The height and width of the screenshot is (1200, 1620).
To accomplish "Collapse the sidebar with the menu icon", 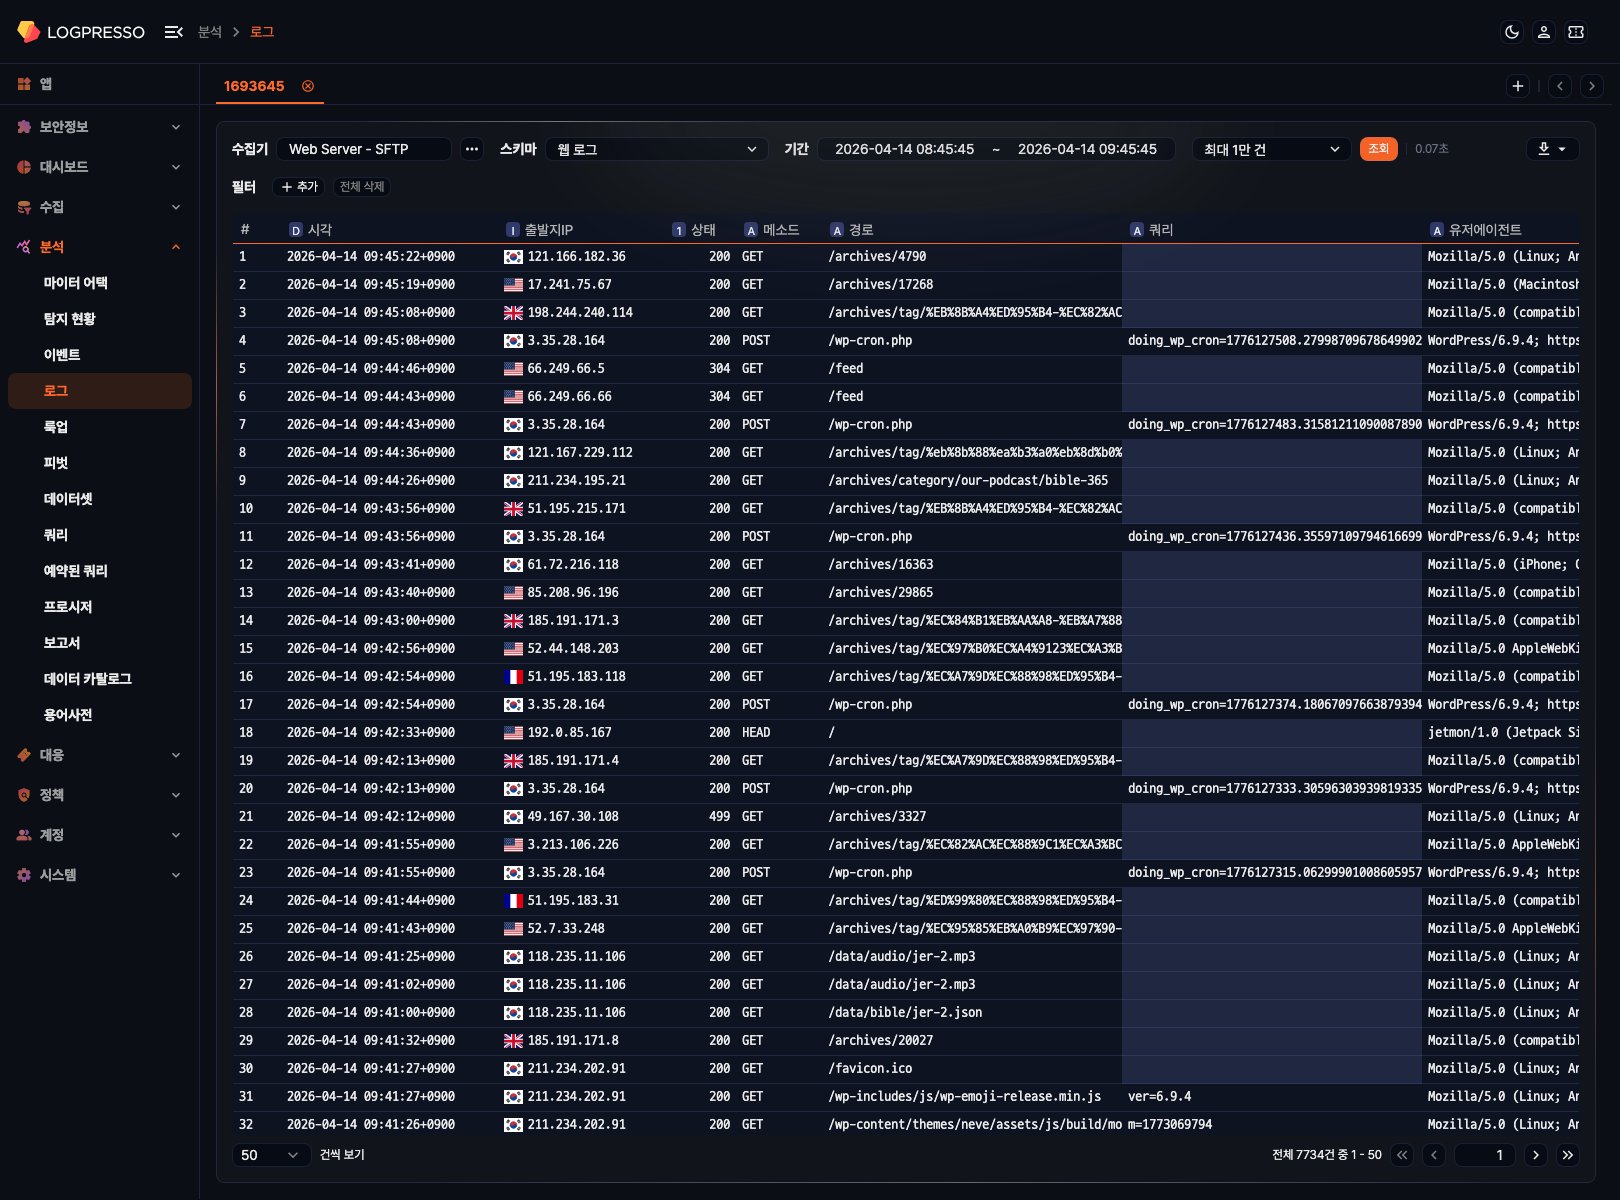I will [173, 32].
